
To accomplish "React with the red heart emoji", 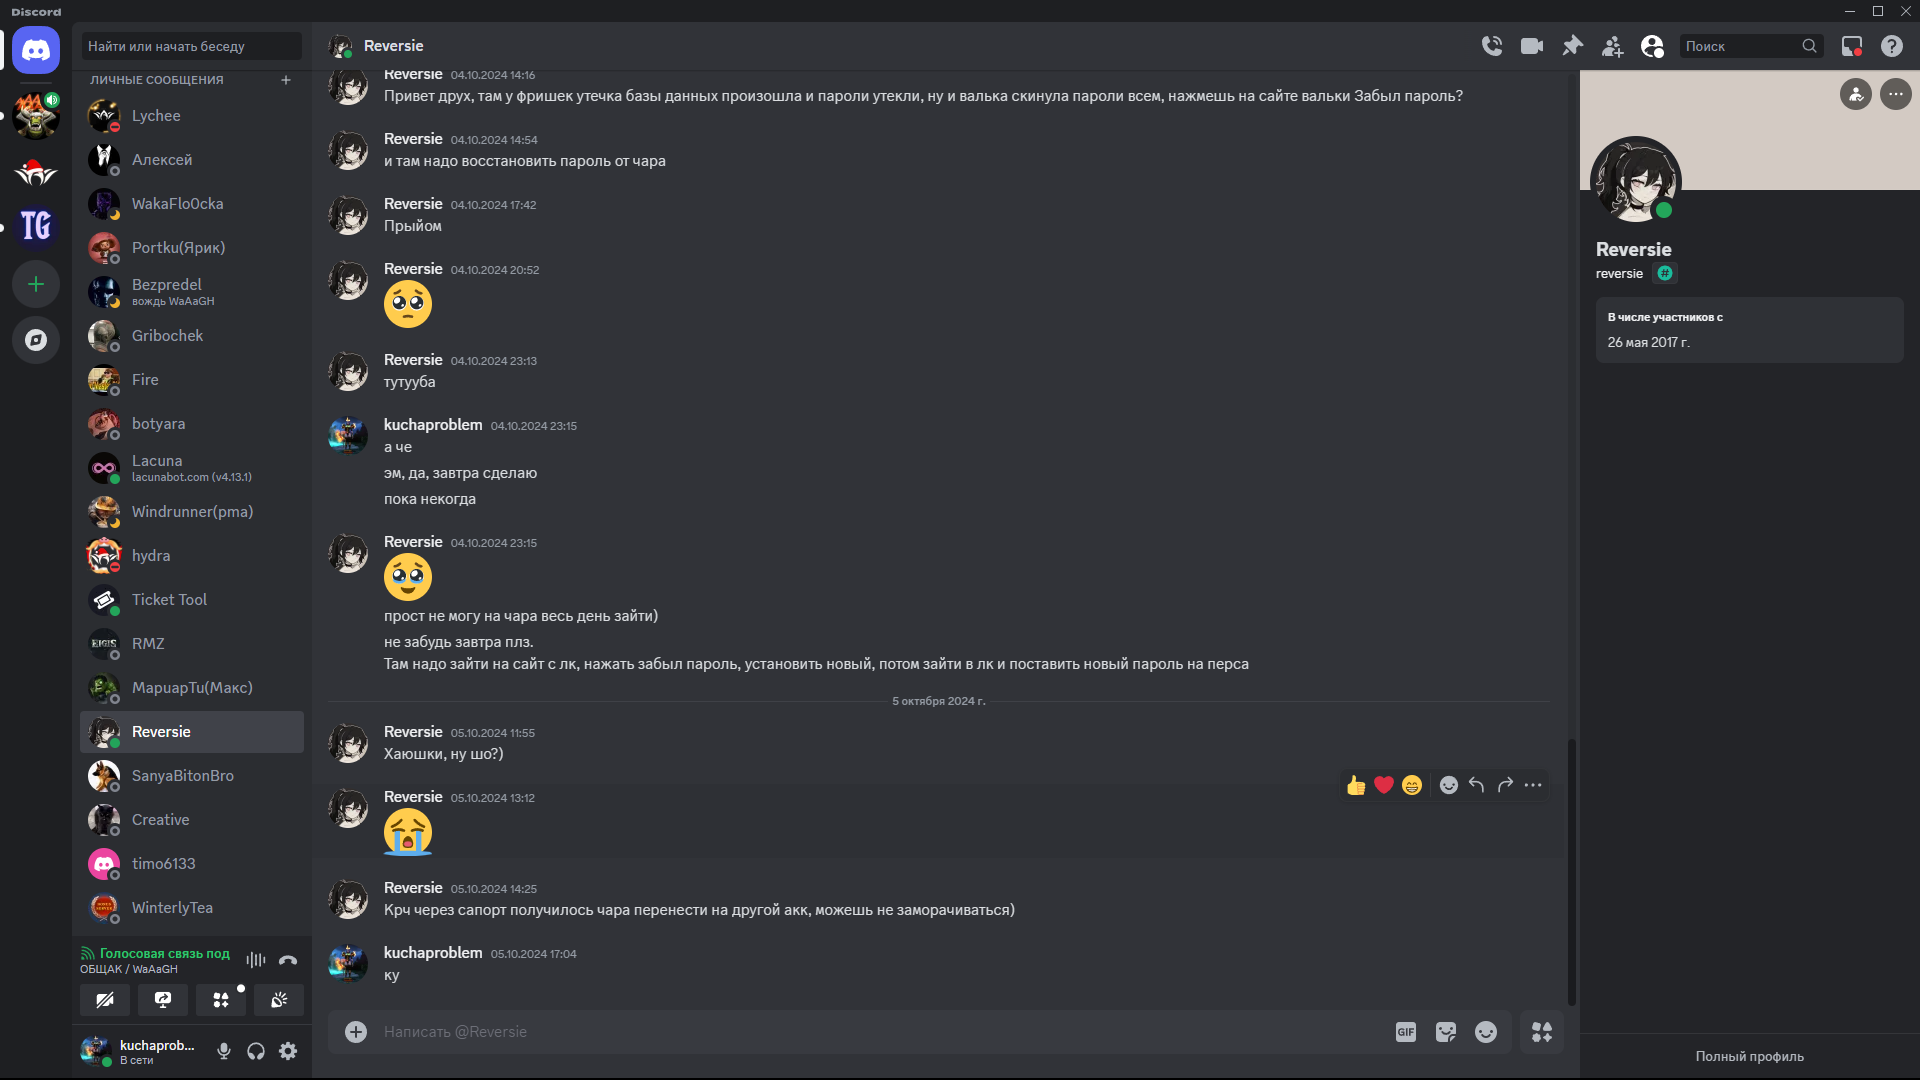I will click(1384, 785).
